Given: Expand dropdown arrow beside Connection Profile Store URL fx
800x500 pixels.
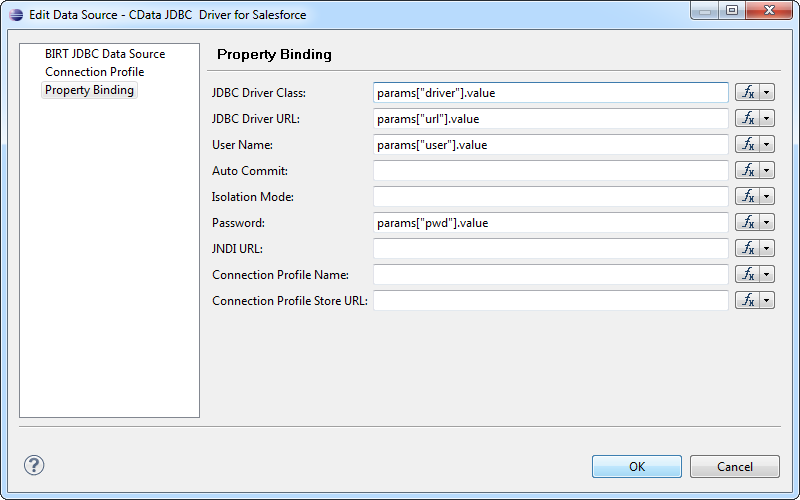Looking at the screenshot, I should coord(767,300).
